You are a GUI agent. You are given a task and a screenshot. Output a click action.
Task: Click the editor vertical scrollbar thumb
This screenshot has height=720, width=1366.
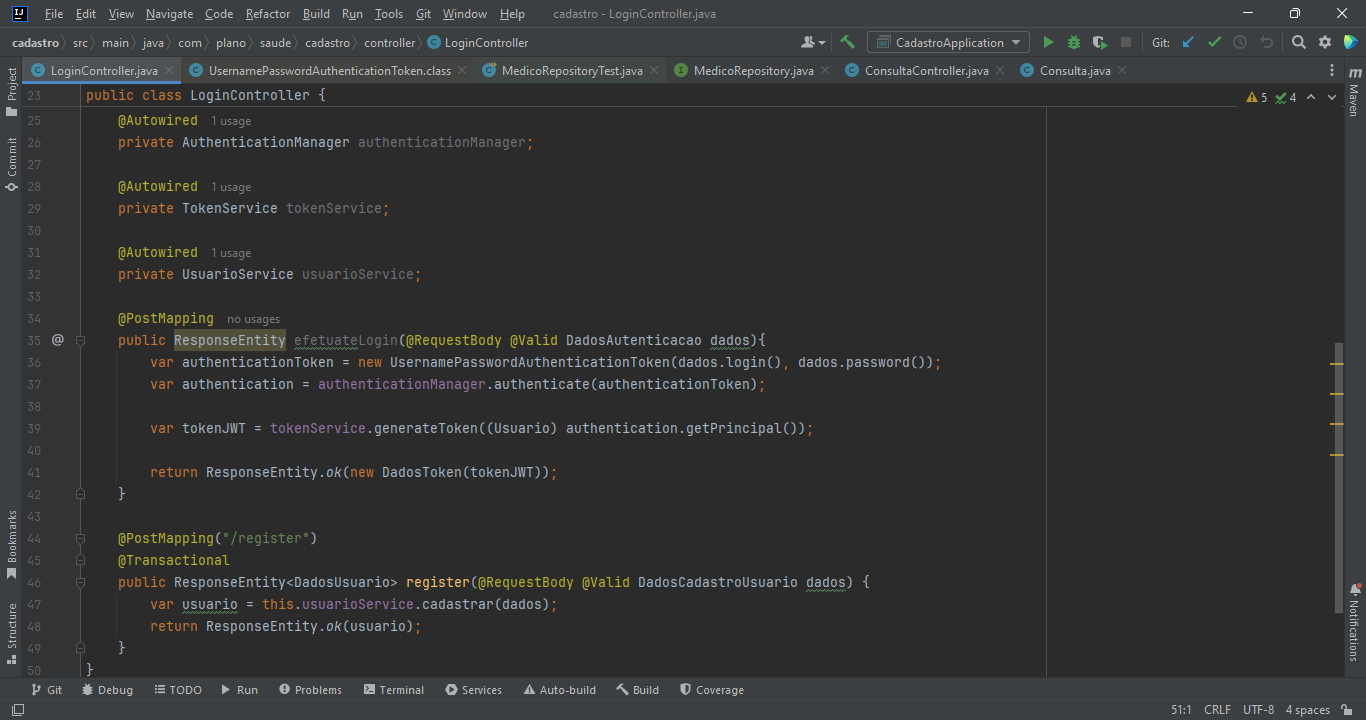[1337, 477]
